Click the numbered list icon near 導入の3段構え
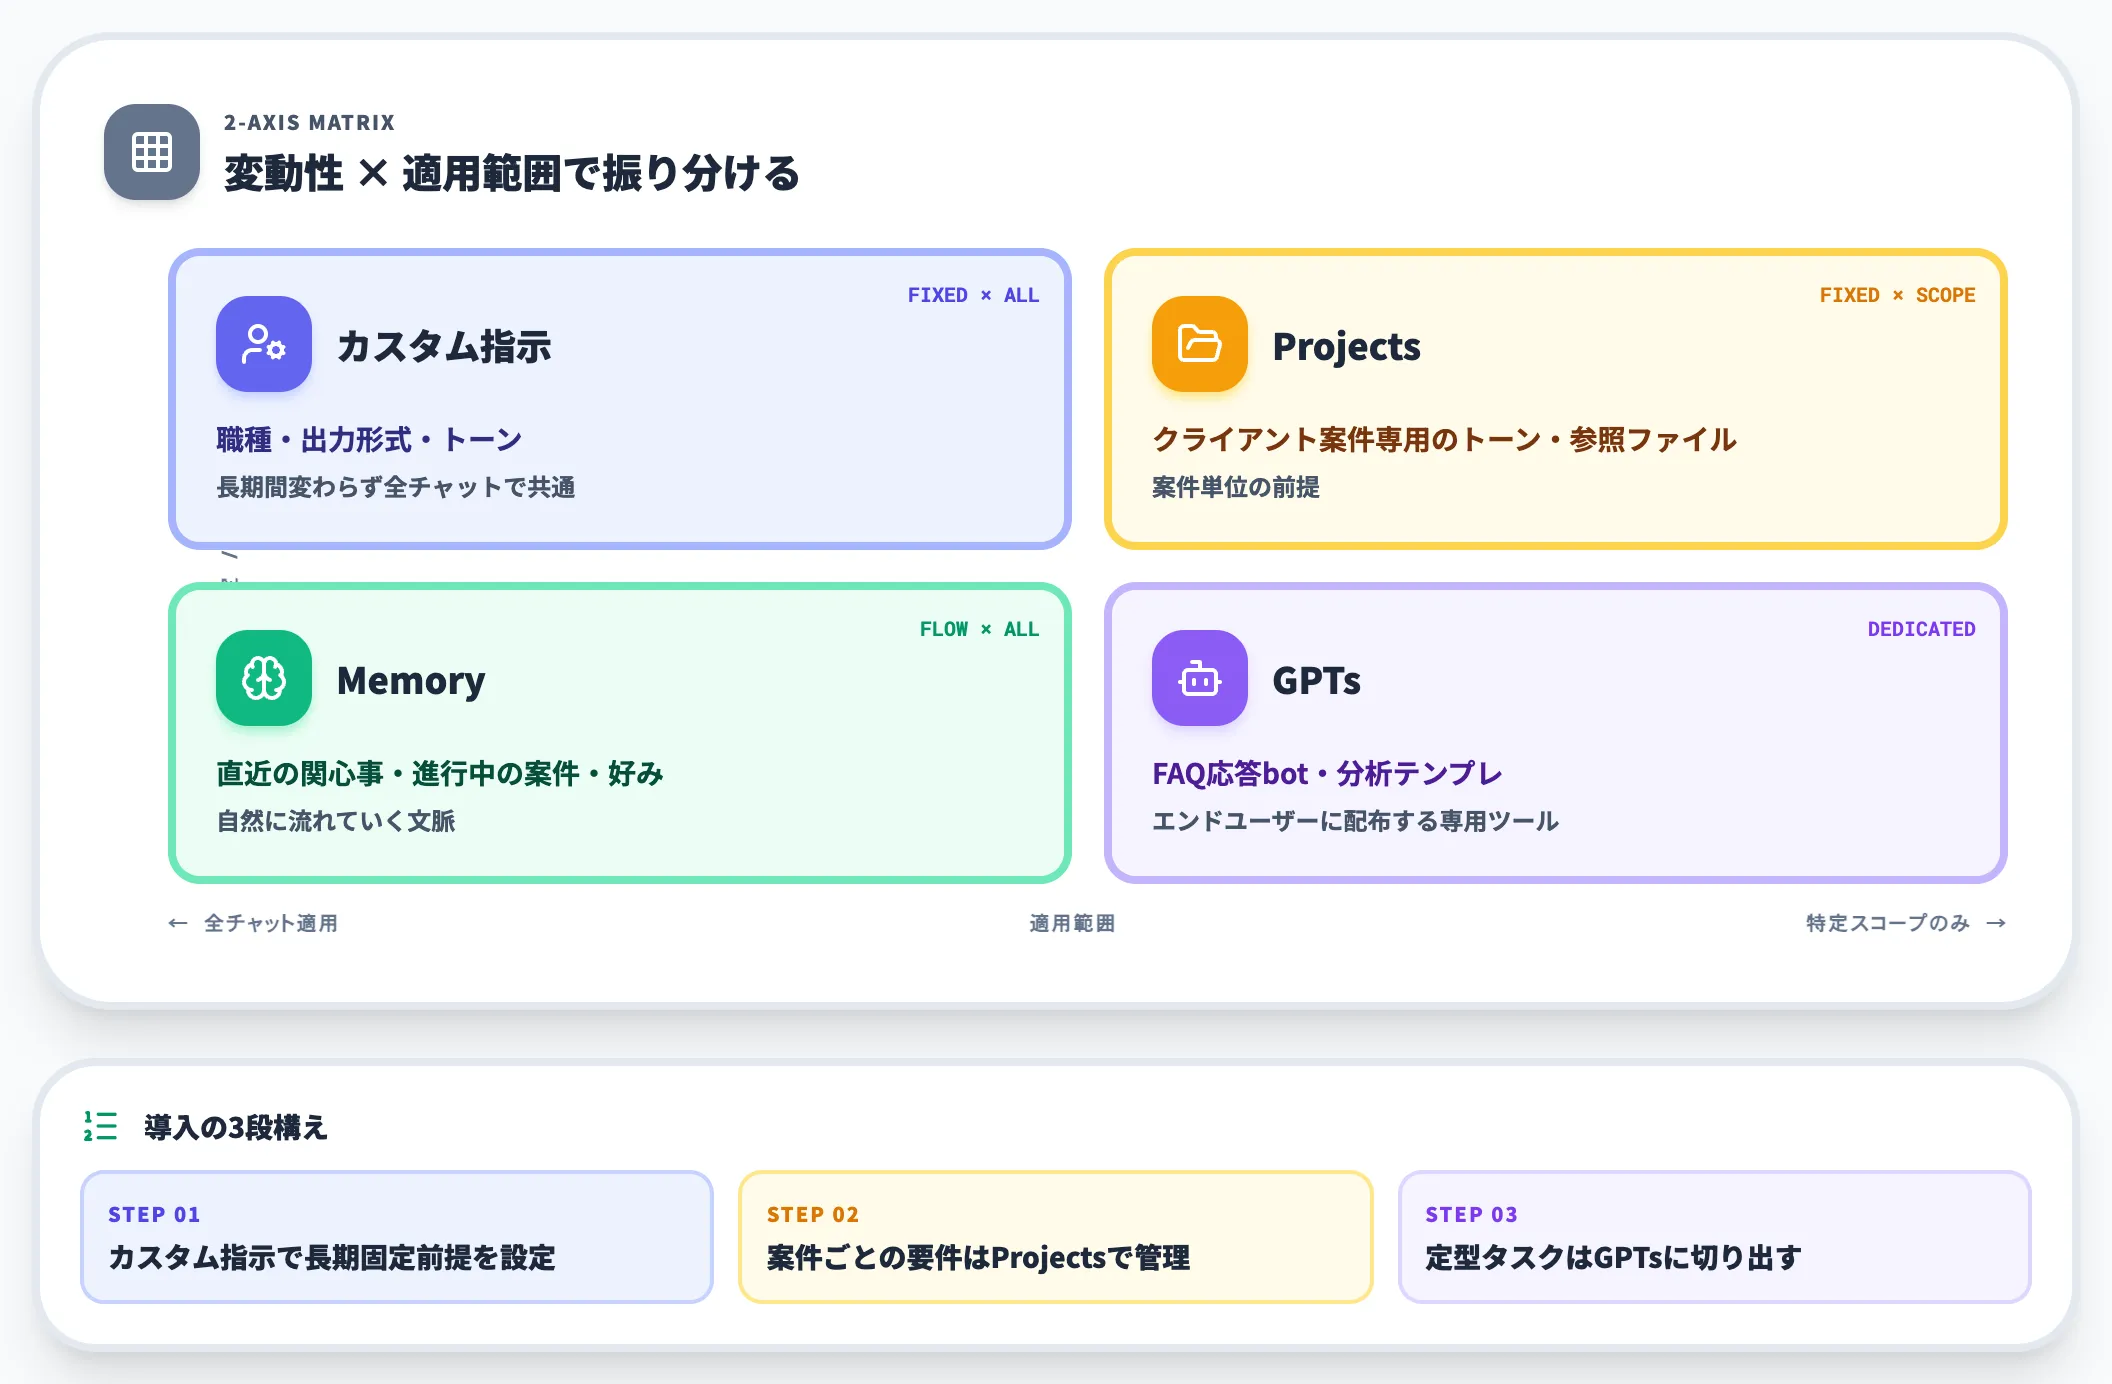This screenshot has height=1384, width=2112. point(100,1126)
